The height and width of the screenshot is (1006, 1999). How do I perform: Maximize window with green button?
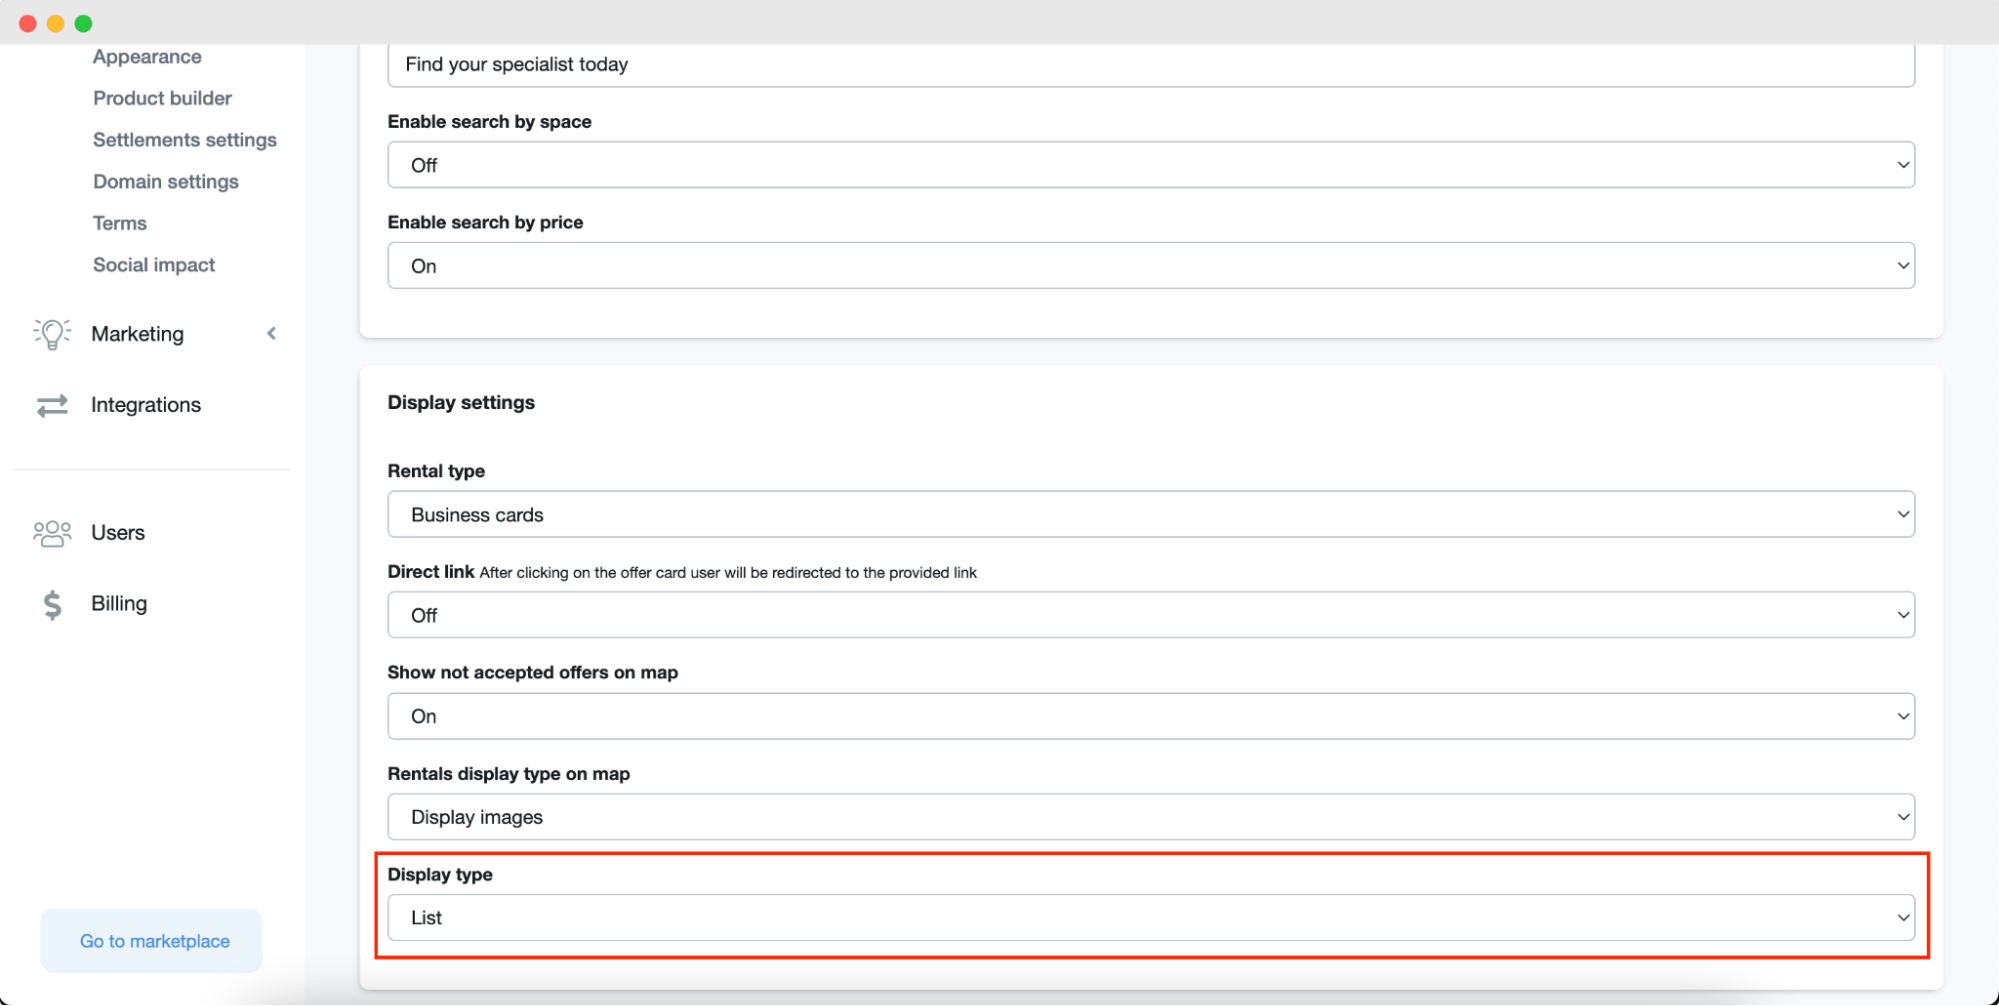[84, 23]
